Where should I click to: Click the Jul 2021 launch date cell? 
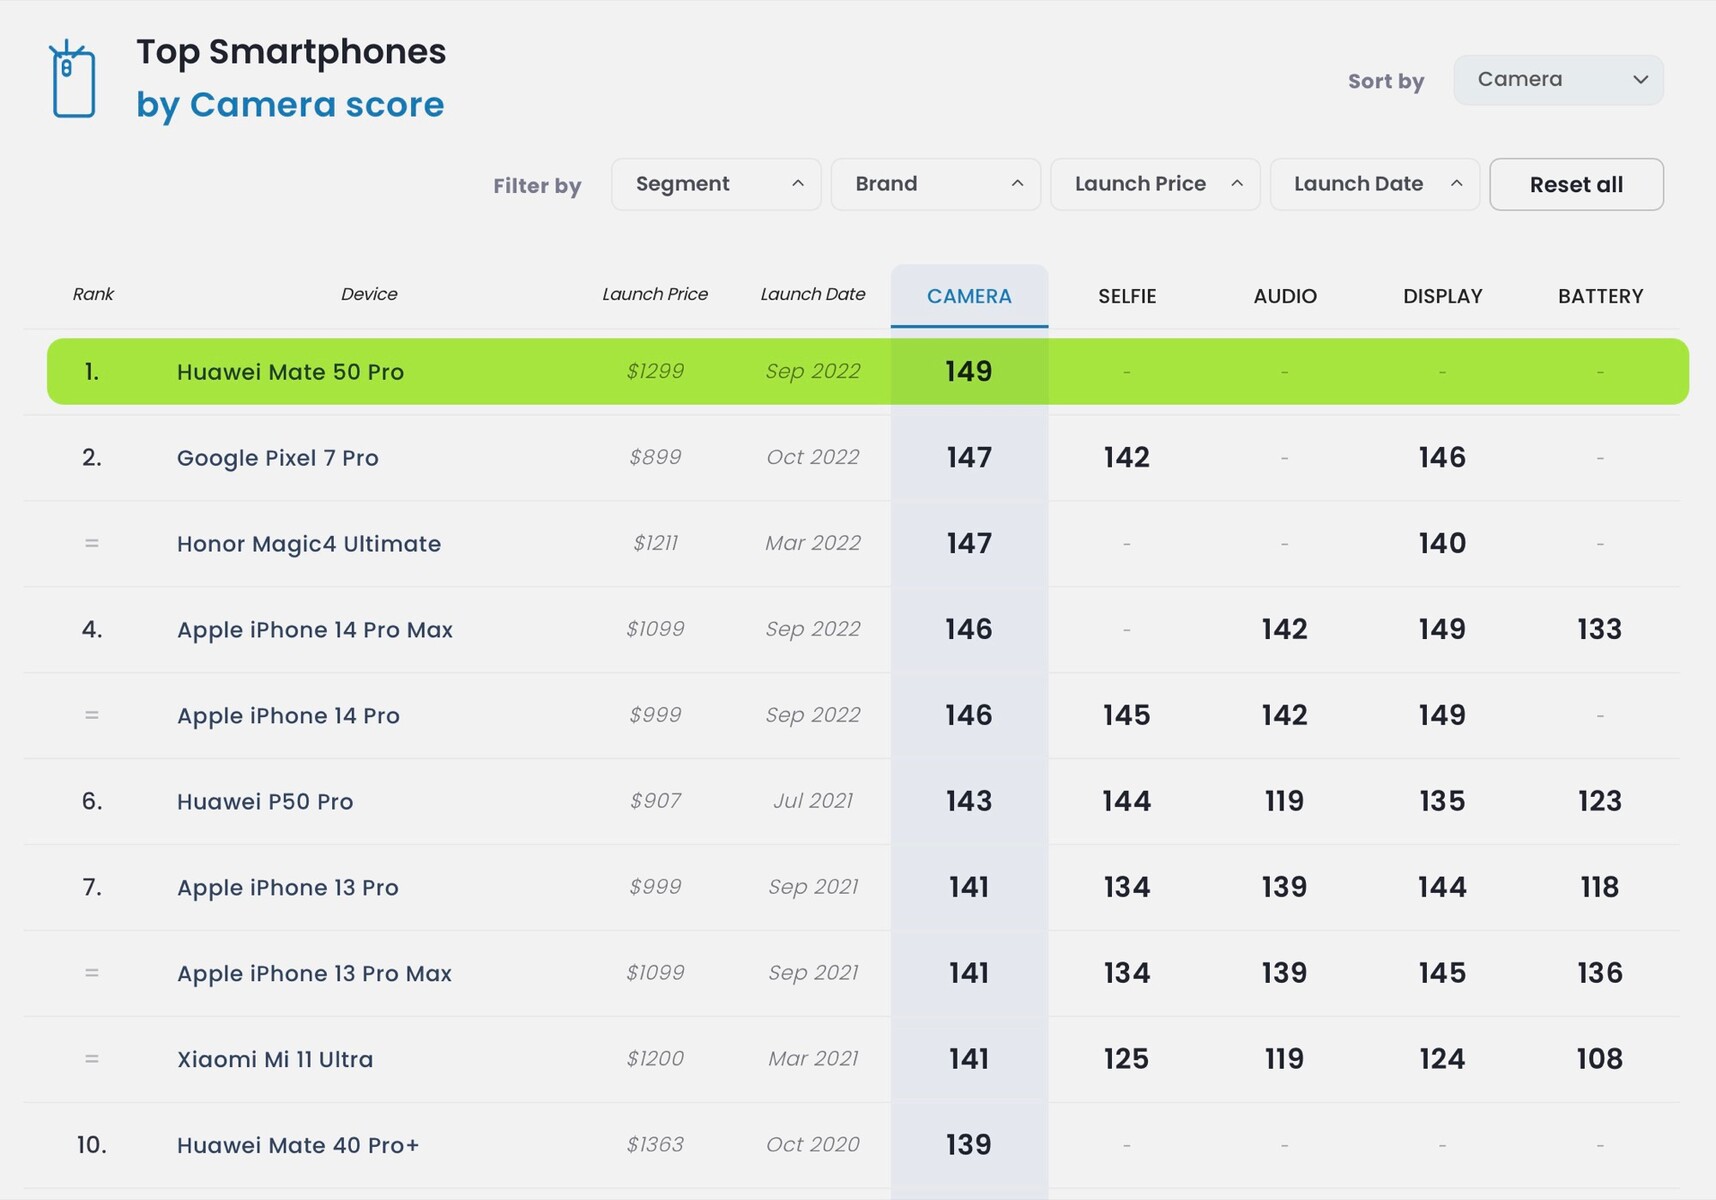(813, 801)
